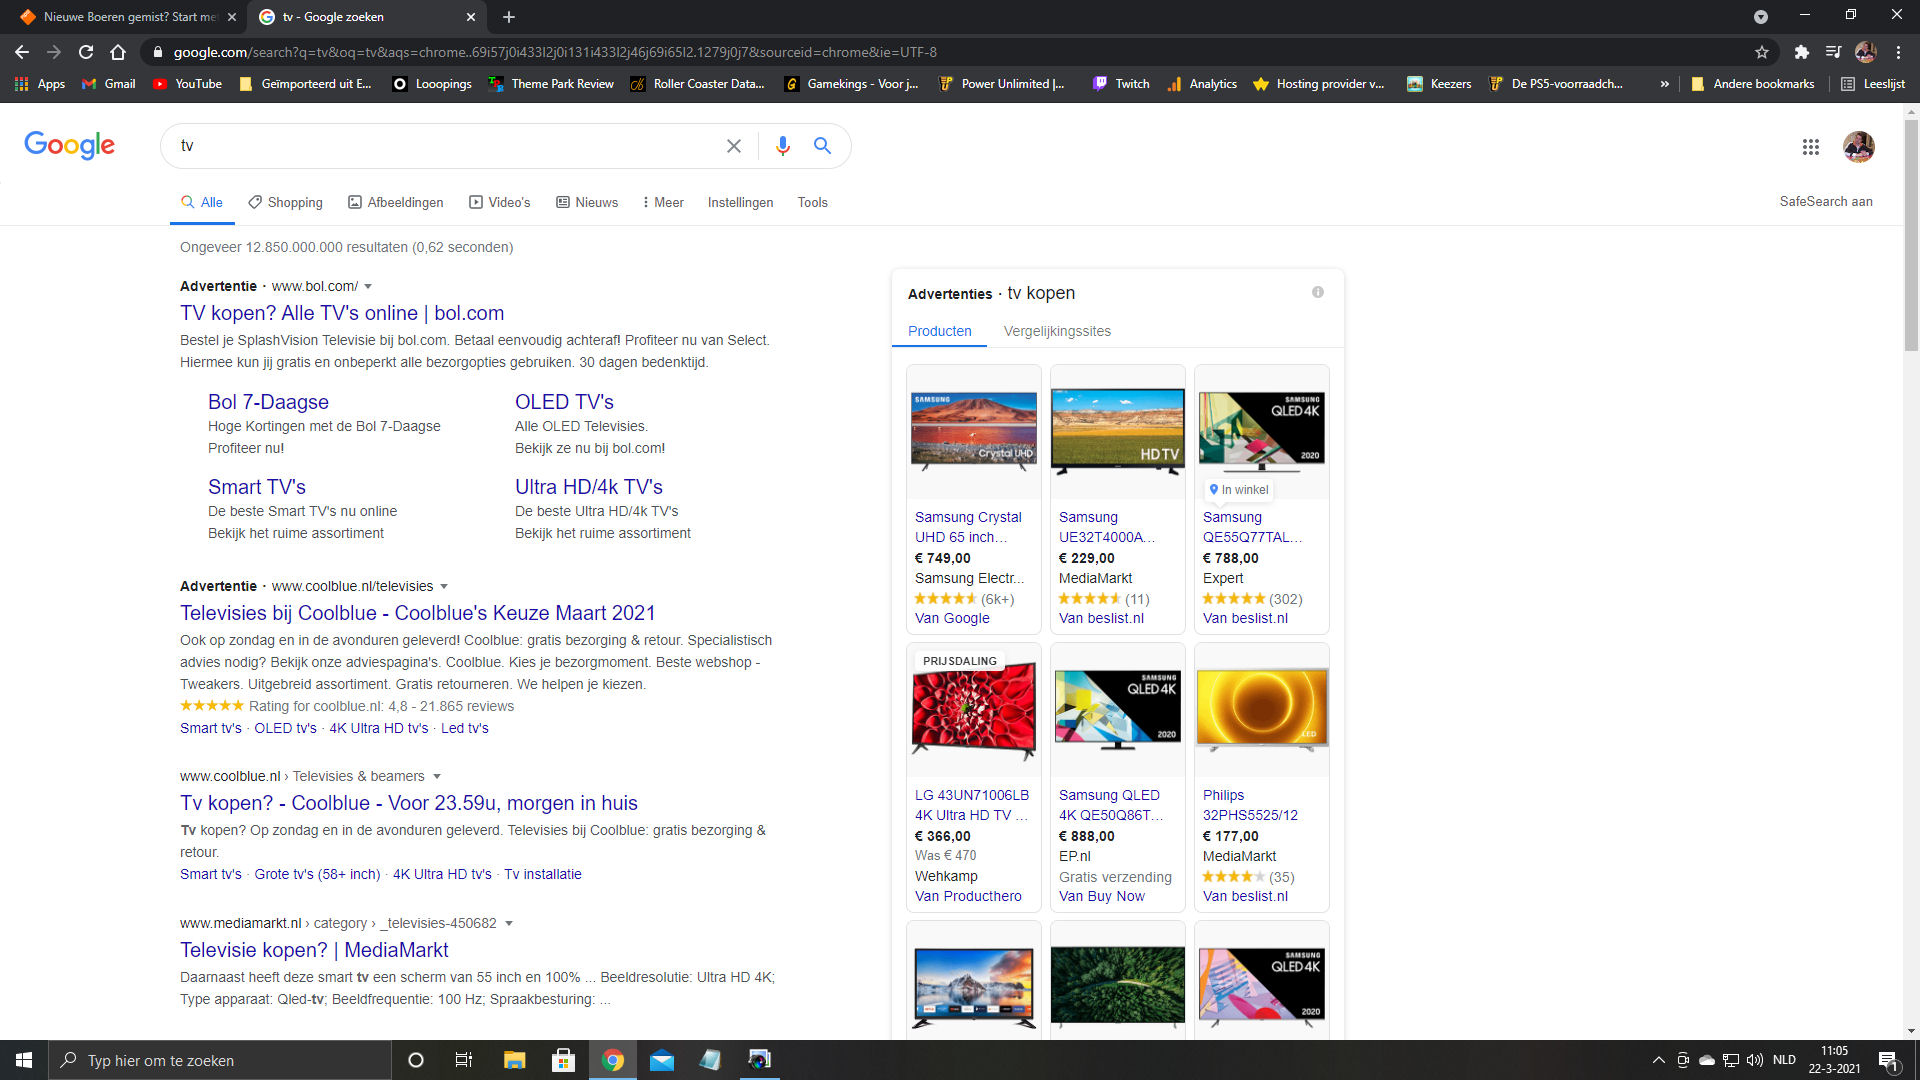The image size is (1920, 1080).
Task: Open the Tools search filter
Action: coord(812,202)
